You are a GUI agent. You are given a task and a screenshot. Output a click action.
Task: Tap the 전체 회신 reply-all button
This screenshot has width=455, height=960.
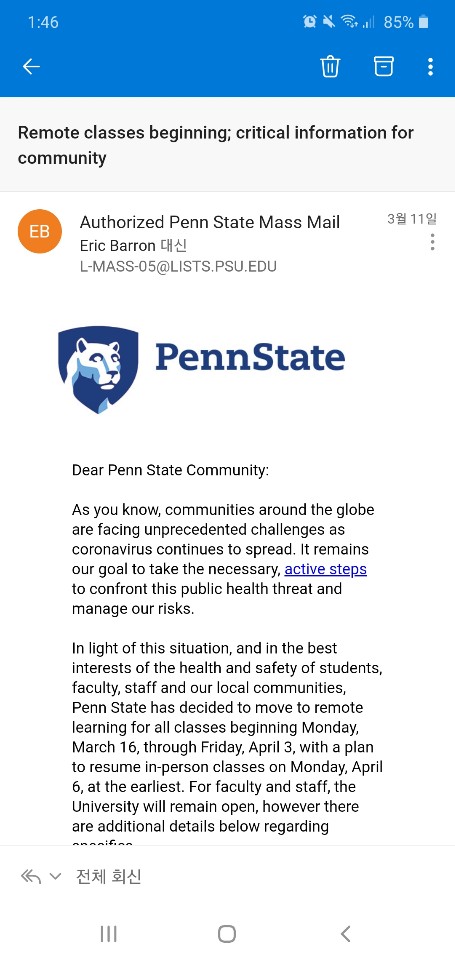[108, 877]
